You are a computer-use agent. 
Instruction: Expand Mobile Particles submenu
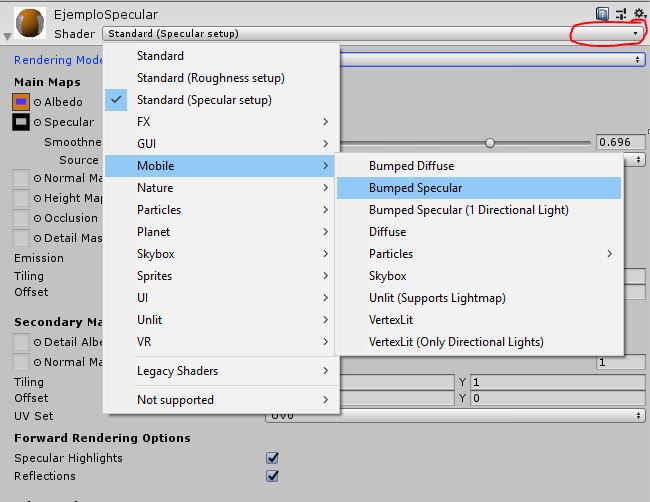coord(479,254)
